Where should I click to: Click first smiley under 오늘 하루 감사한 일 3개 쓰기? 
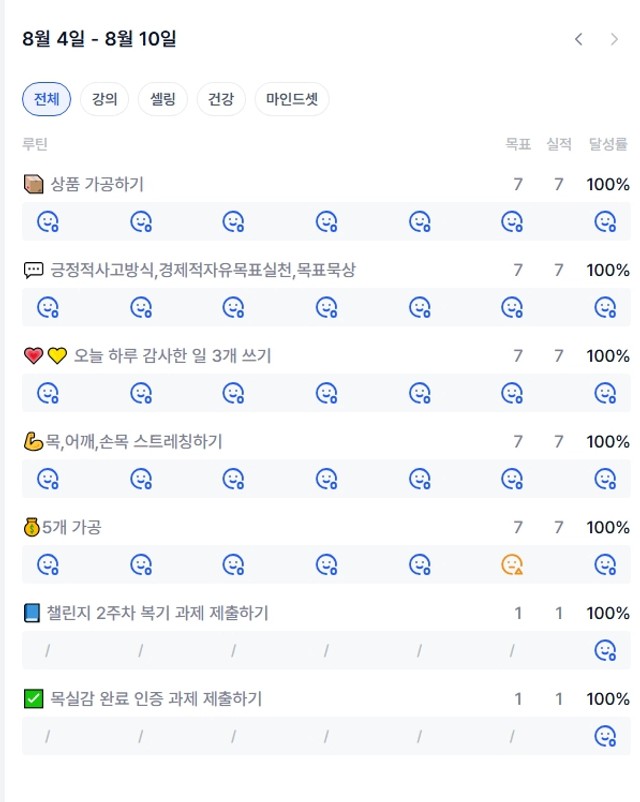[48, 393]
